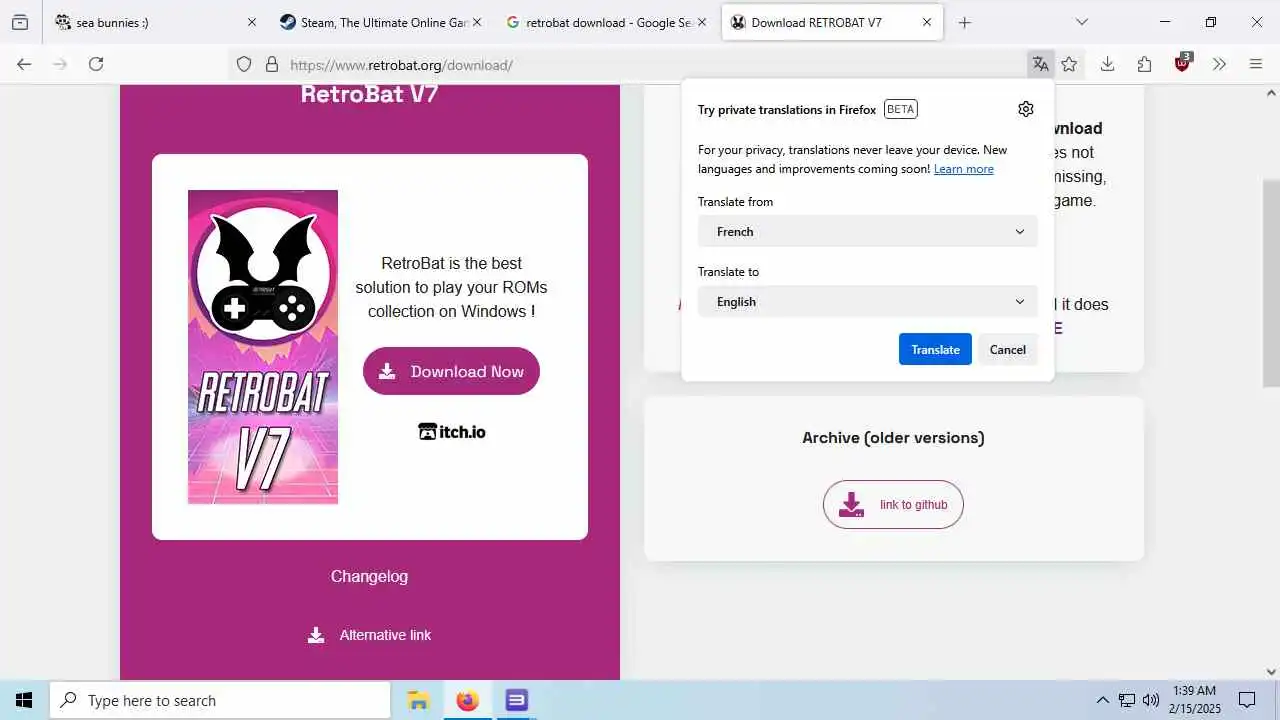Reload the current page
The width and height of the screenshot is (1280, 720).
click(x=96, y=64)
